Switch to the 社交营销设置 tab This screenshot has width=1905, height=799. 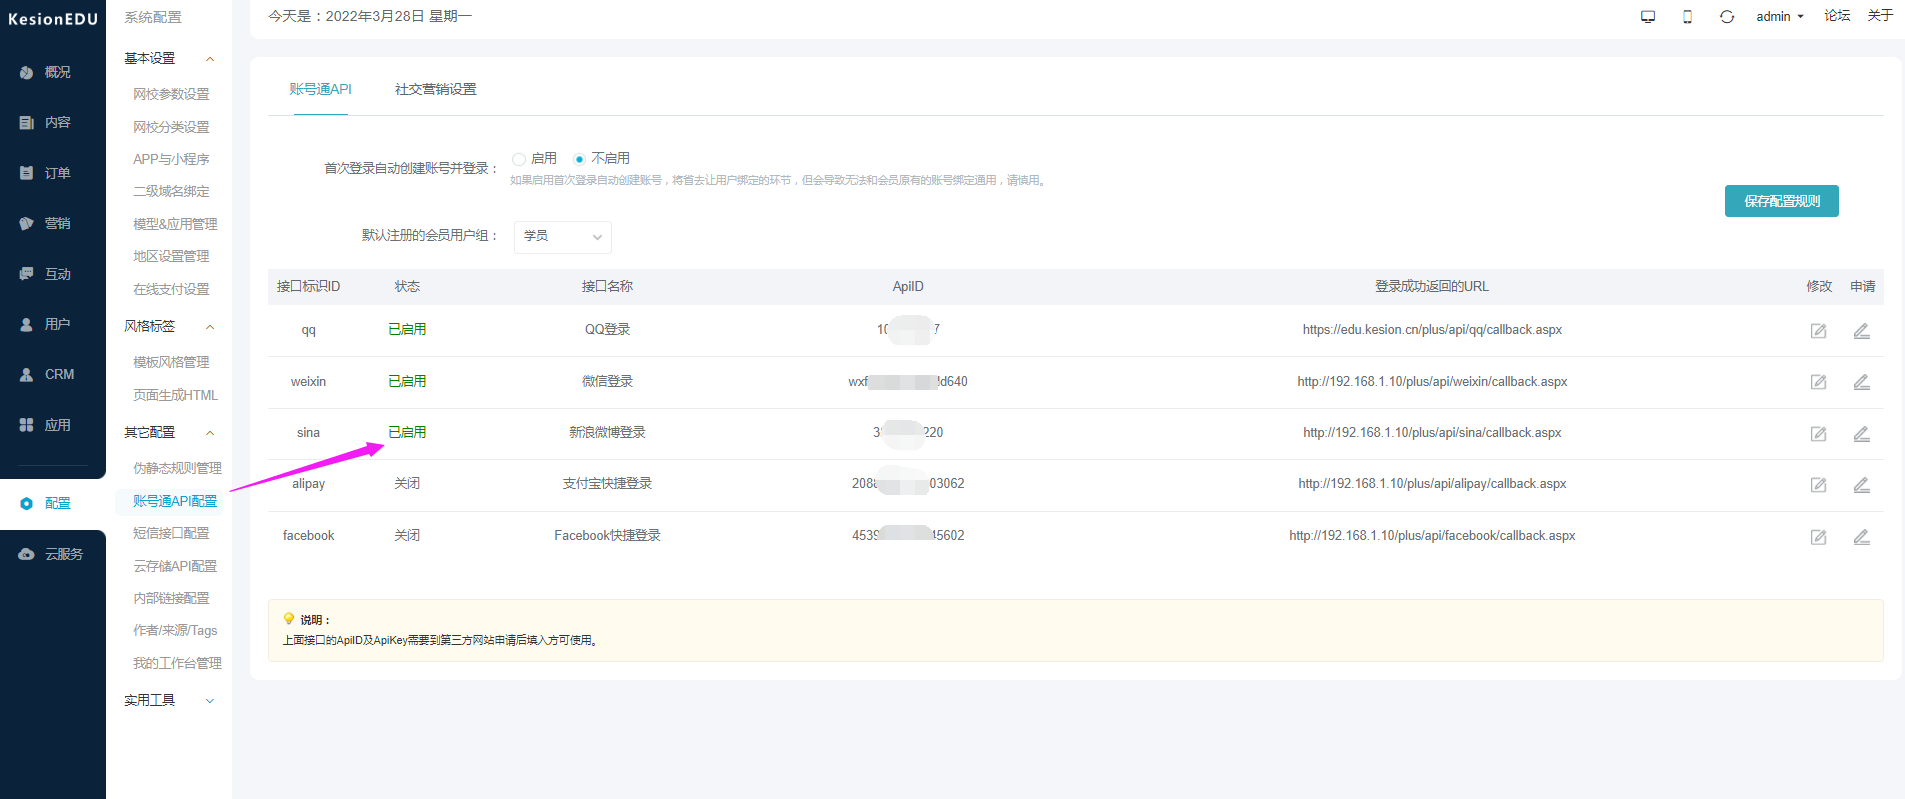pyautogui.click(x=435, y=89)
